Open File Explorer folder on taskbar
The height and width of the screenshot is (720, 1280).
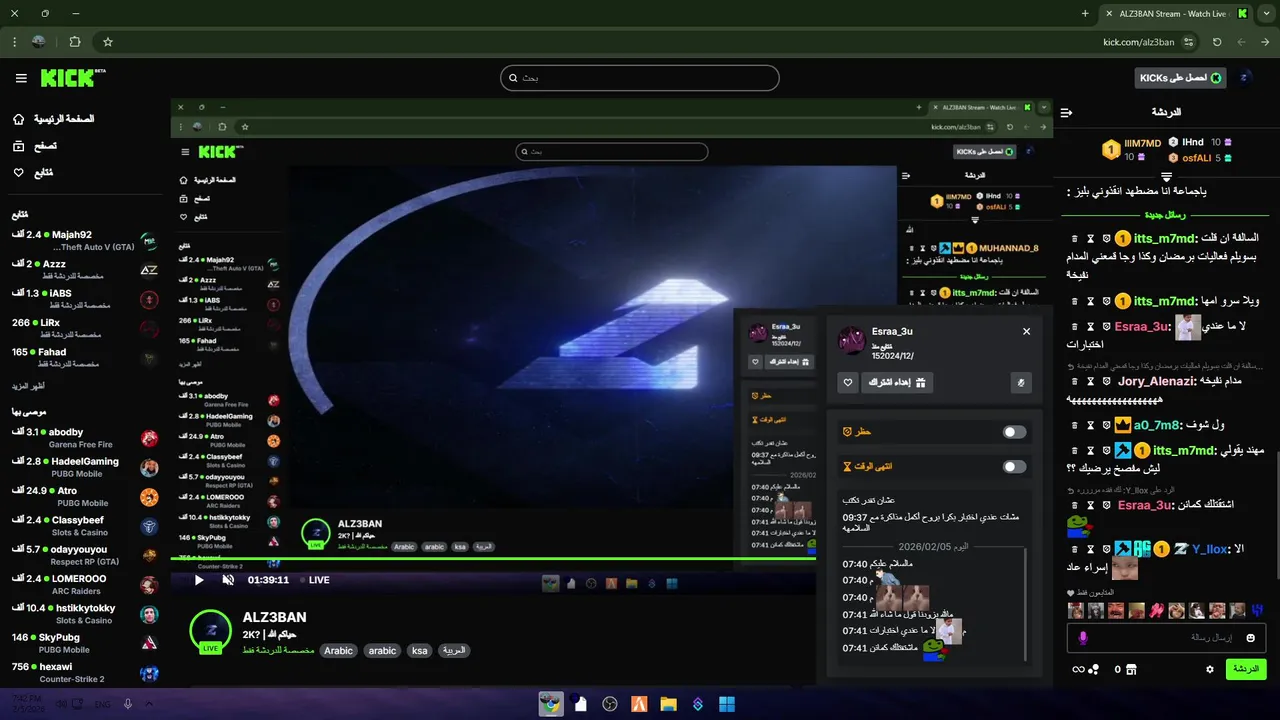668,704
